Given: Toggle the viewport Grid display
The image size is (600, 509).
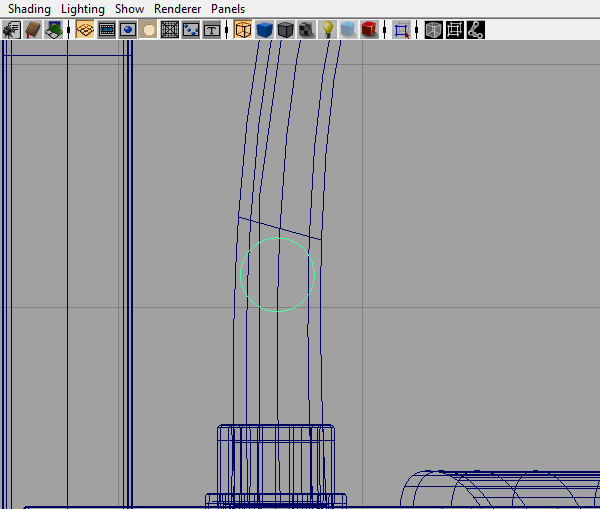Looking at the screenshot, I should click(x=85, y=30).
